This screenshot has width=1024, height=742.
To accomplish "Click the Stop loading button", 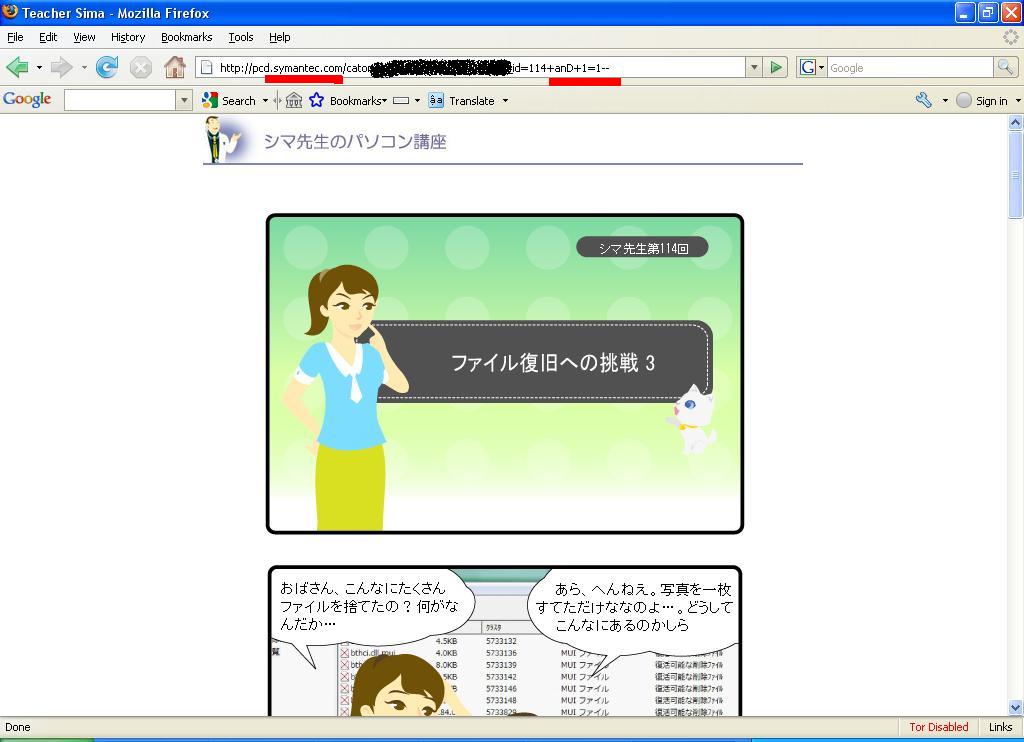I will coord(140,67).
